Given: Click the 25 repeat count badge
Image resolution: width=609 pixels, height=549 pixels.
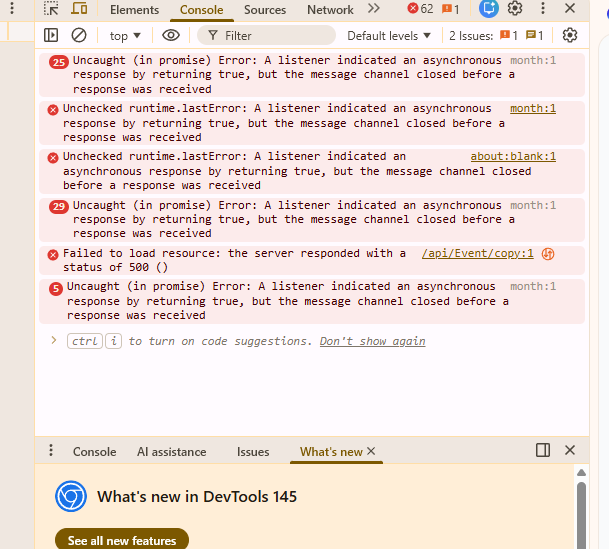Looking at the screenshot, I should tap(59, 62).
